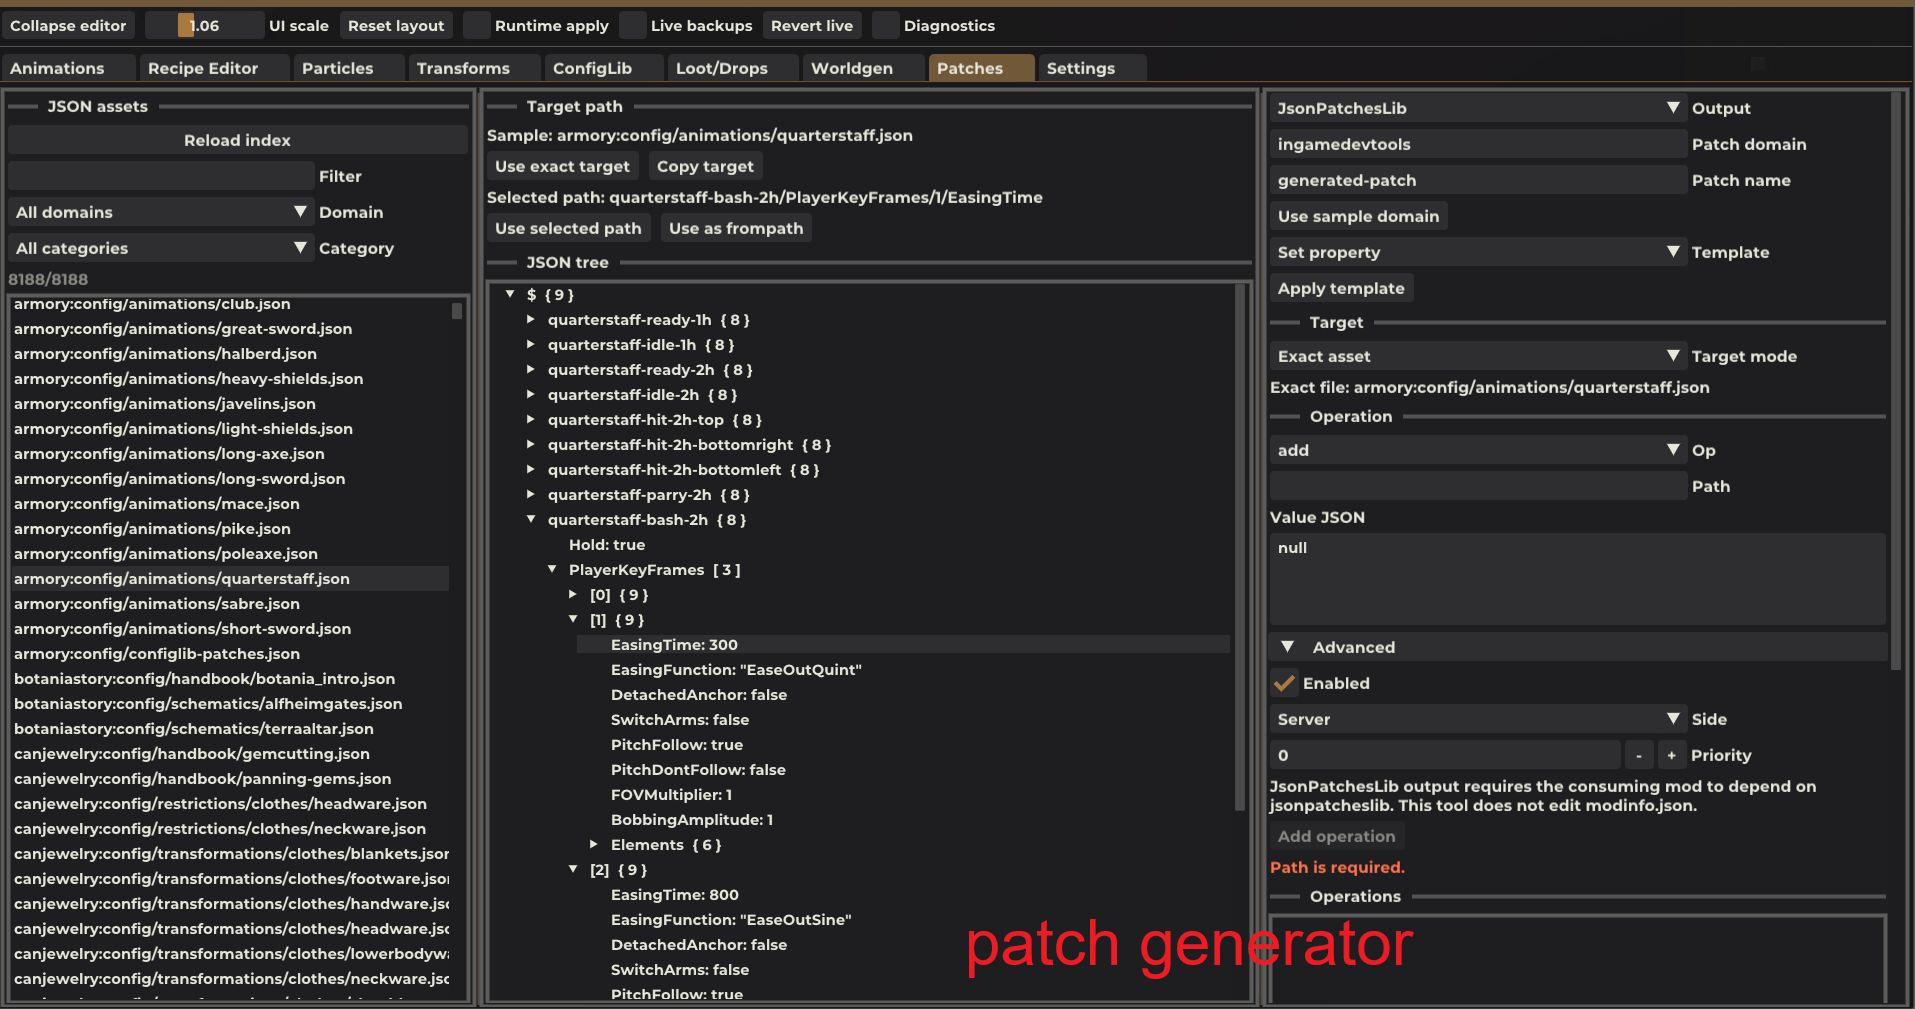Viewport: 1915px width, 1009px height.
Task: Collapse the PlayerKeyFrames node
Action: [552, 570]
